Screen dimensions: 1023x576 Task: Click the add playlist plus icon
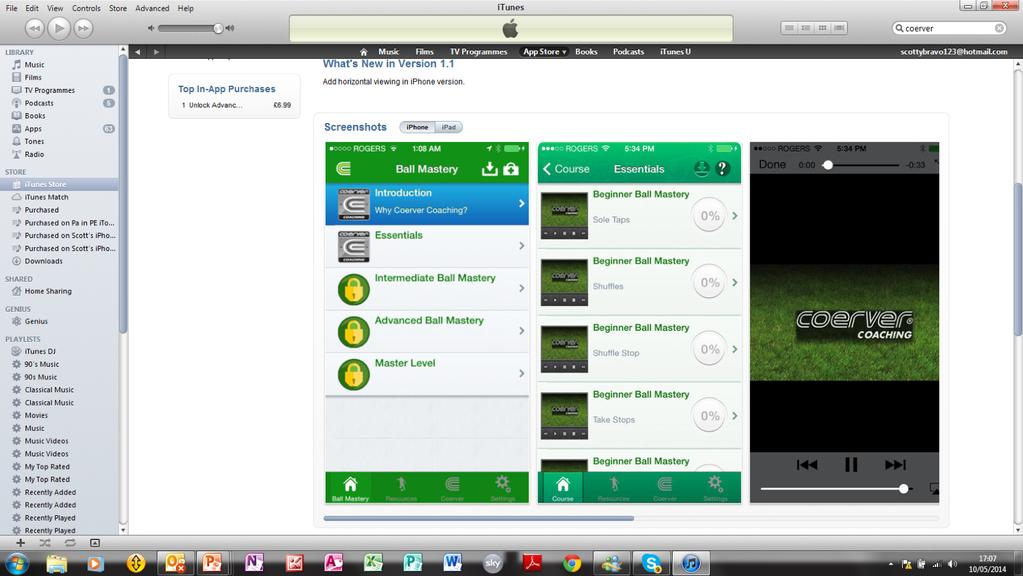20,543
